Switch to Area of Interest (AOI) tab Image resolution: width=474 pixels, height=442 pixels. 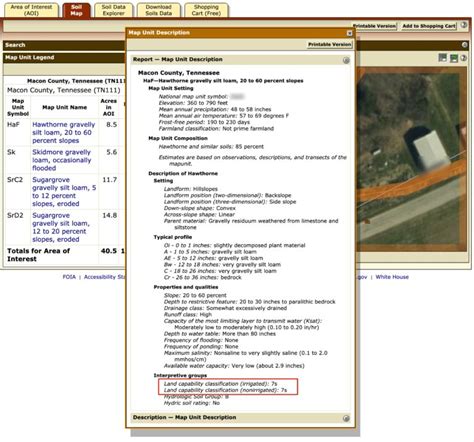pos(31,10)
